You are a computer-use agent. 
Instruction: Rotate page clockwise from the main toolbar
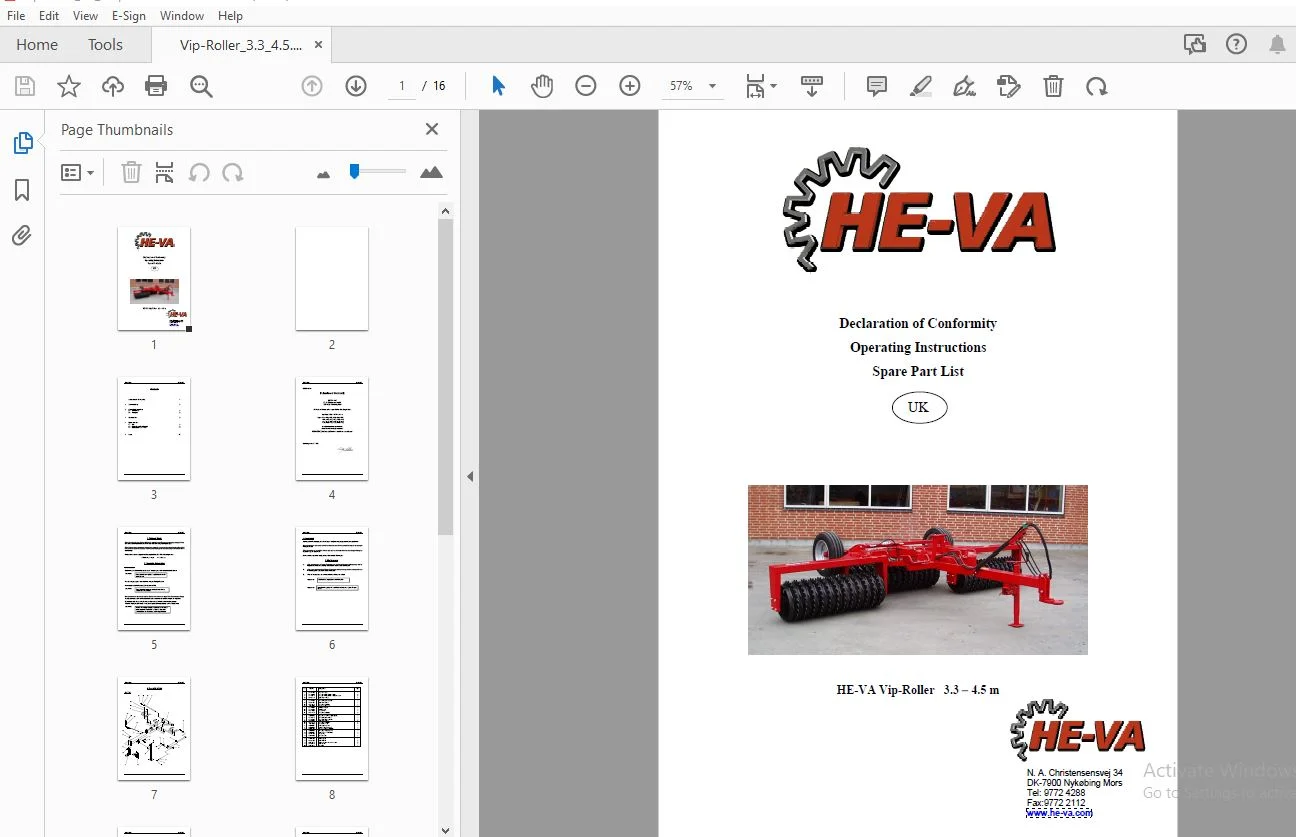coord(1097,86)
